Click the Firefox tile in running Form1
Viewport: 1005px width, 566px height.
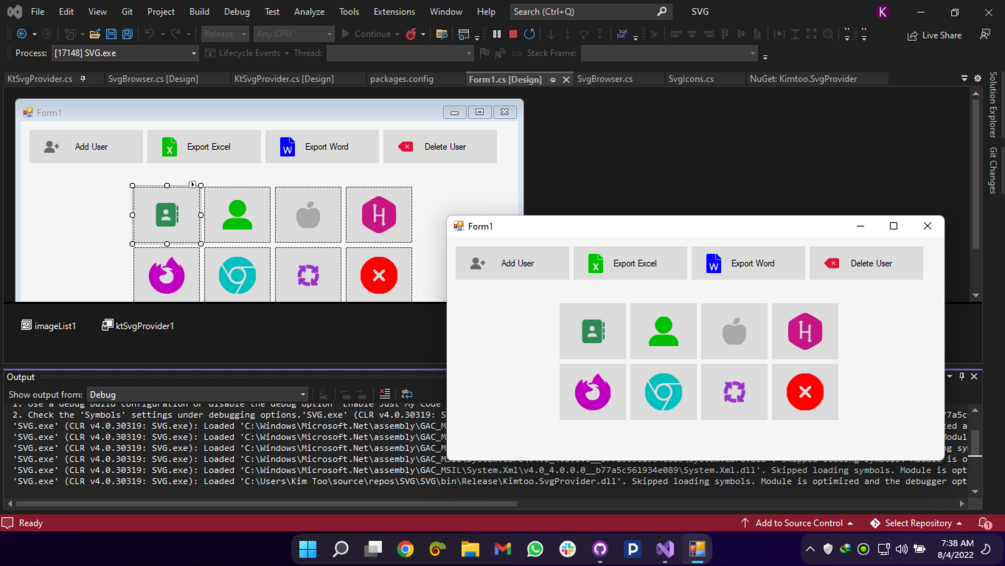coord(593,392)
